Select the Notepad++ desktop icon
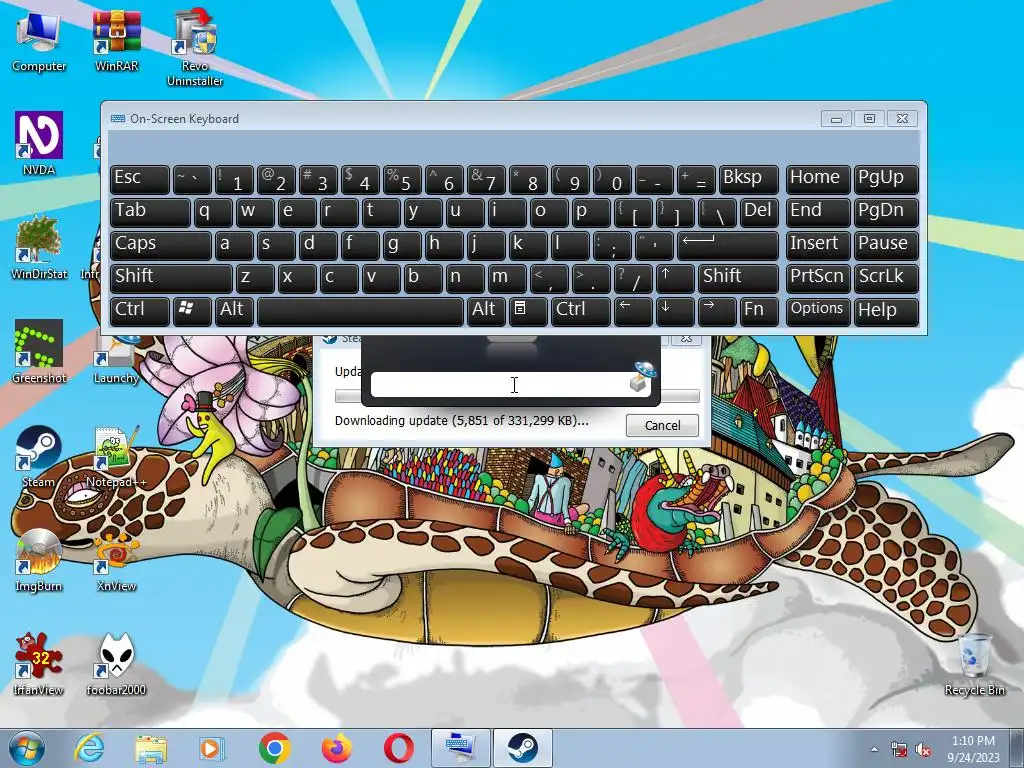Viewport: 1024px width, 768px height. [x=116, y=456]
